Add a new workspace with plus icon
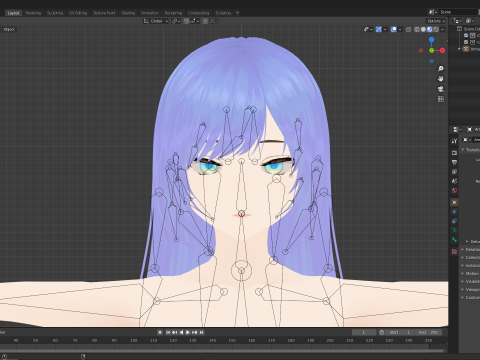Viewport: 480px width, 360px height. coord(237,13)
